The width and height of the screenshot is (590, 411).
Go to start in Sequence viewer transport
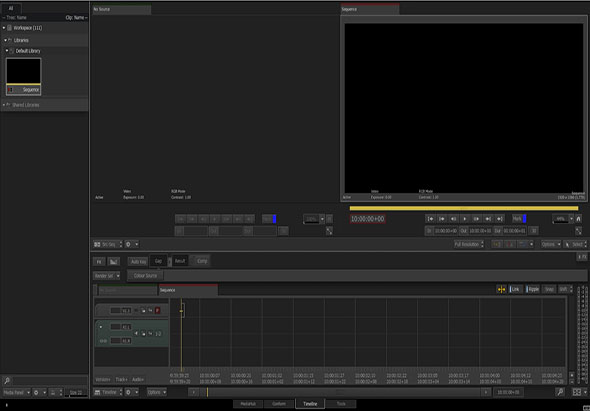pyautogui.click(x=431, y=219)
